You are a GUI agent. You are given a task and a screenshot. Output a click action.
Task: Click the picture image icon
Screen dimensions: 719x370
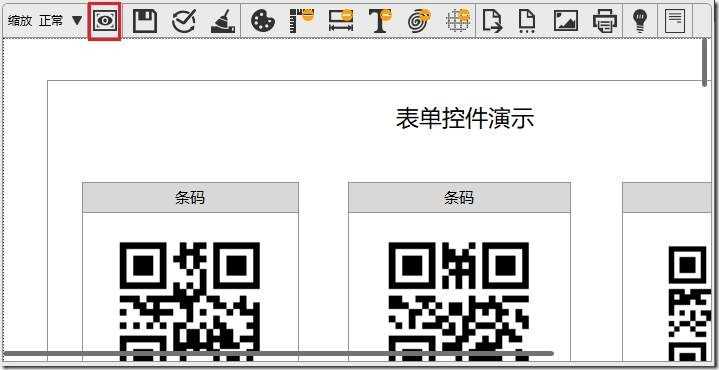click(566, 21)
